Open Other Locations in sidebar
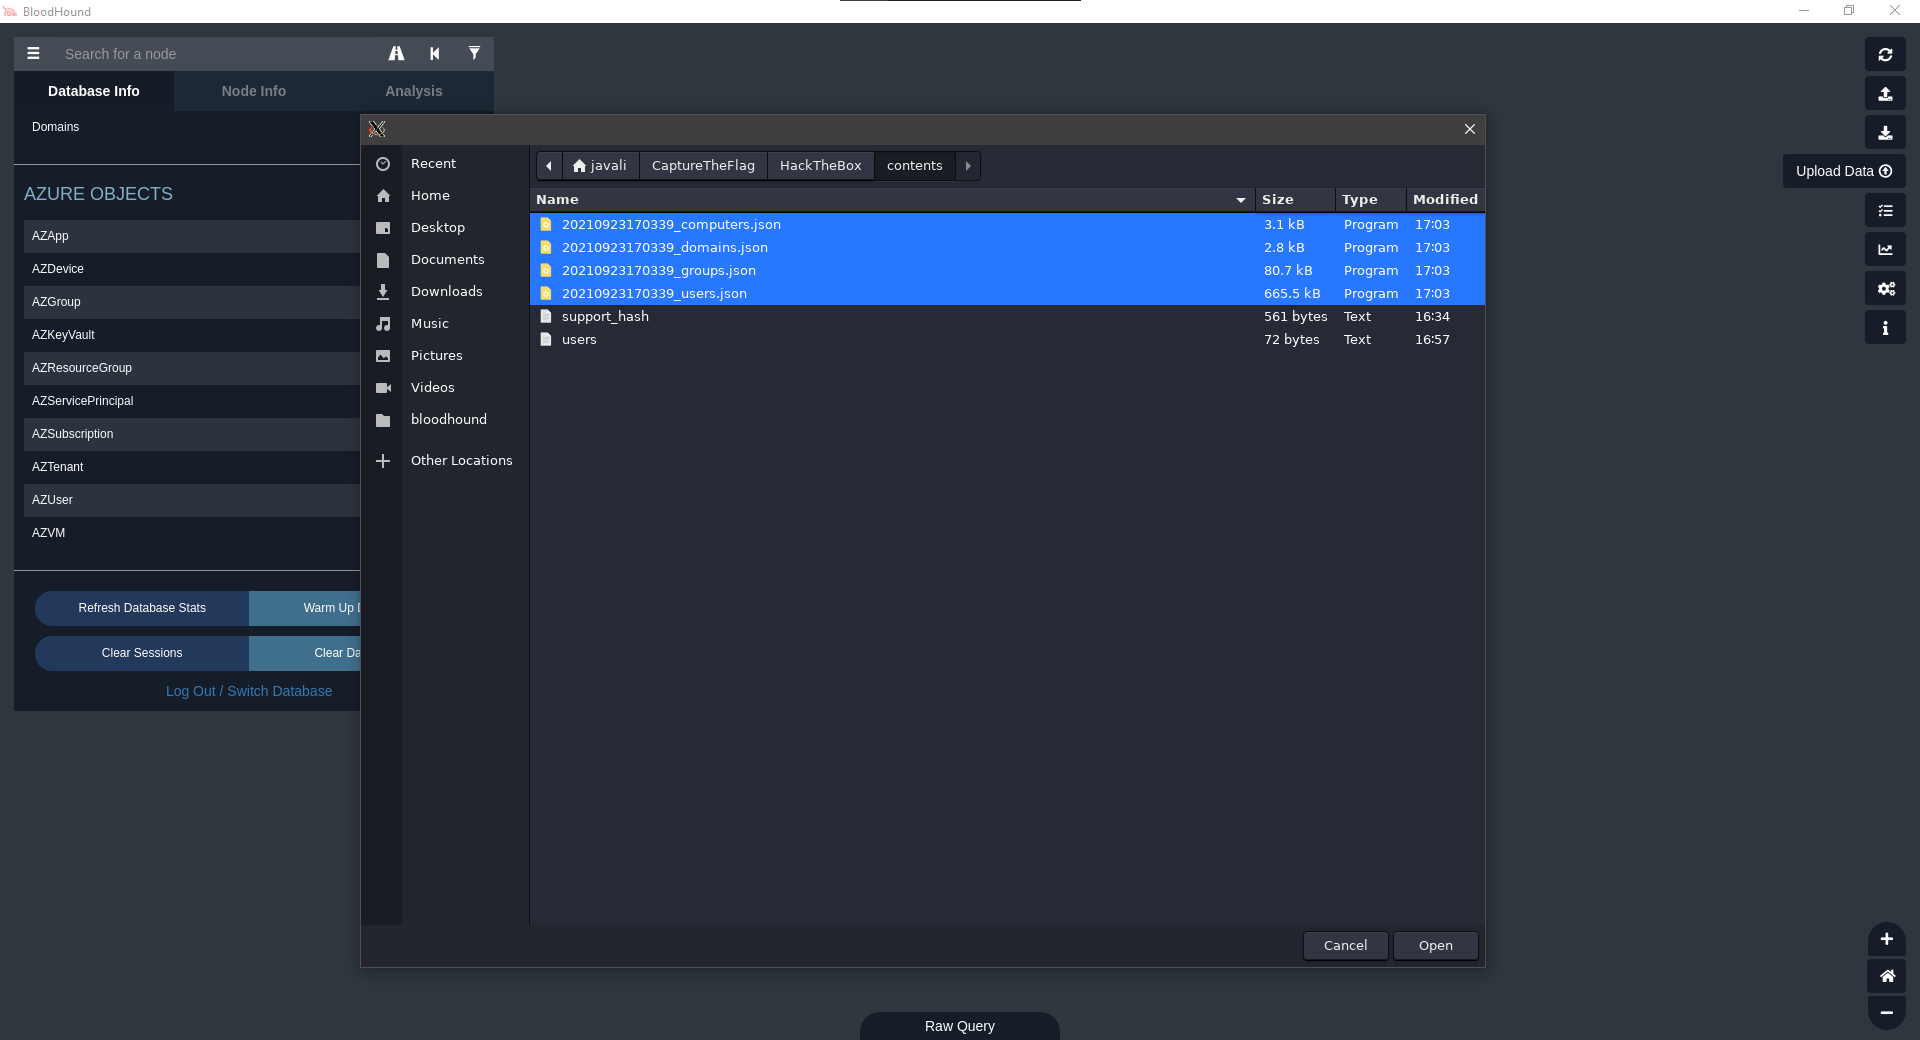 [x=445, y=461]
